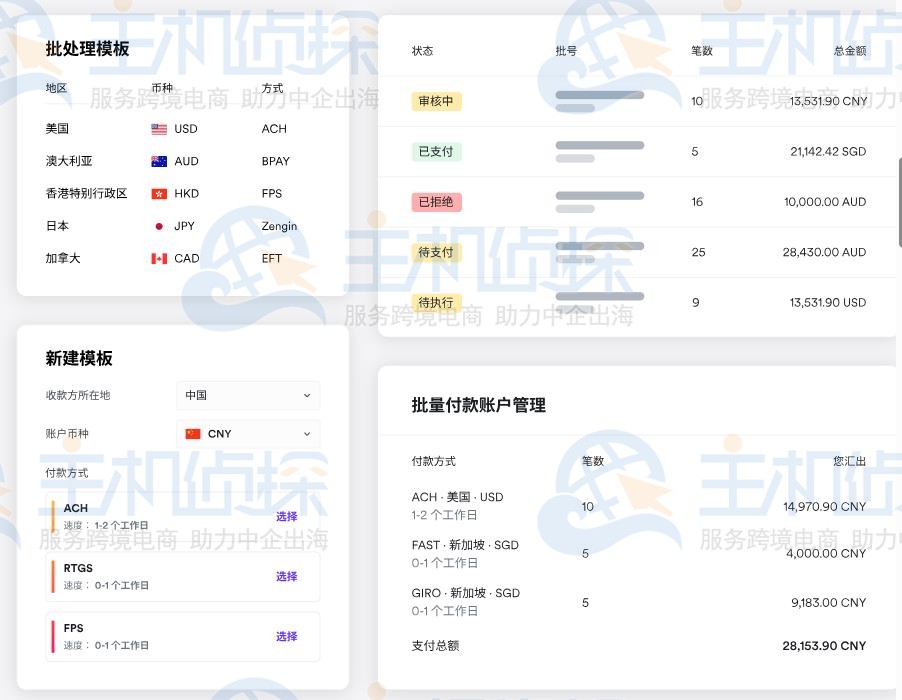Click the US flag icon next to USD
Screen dimensions: 902x700
158,128
